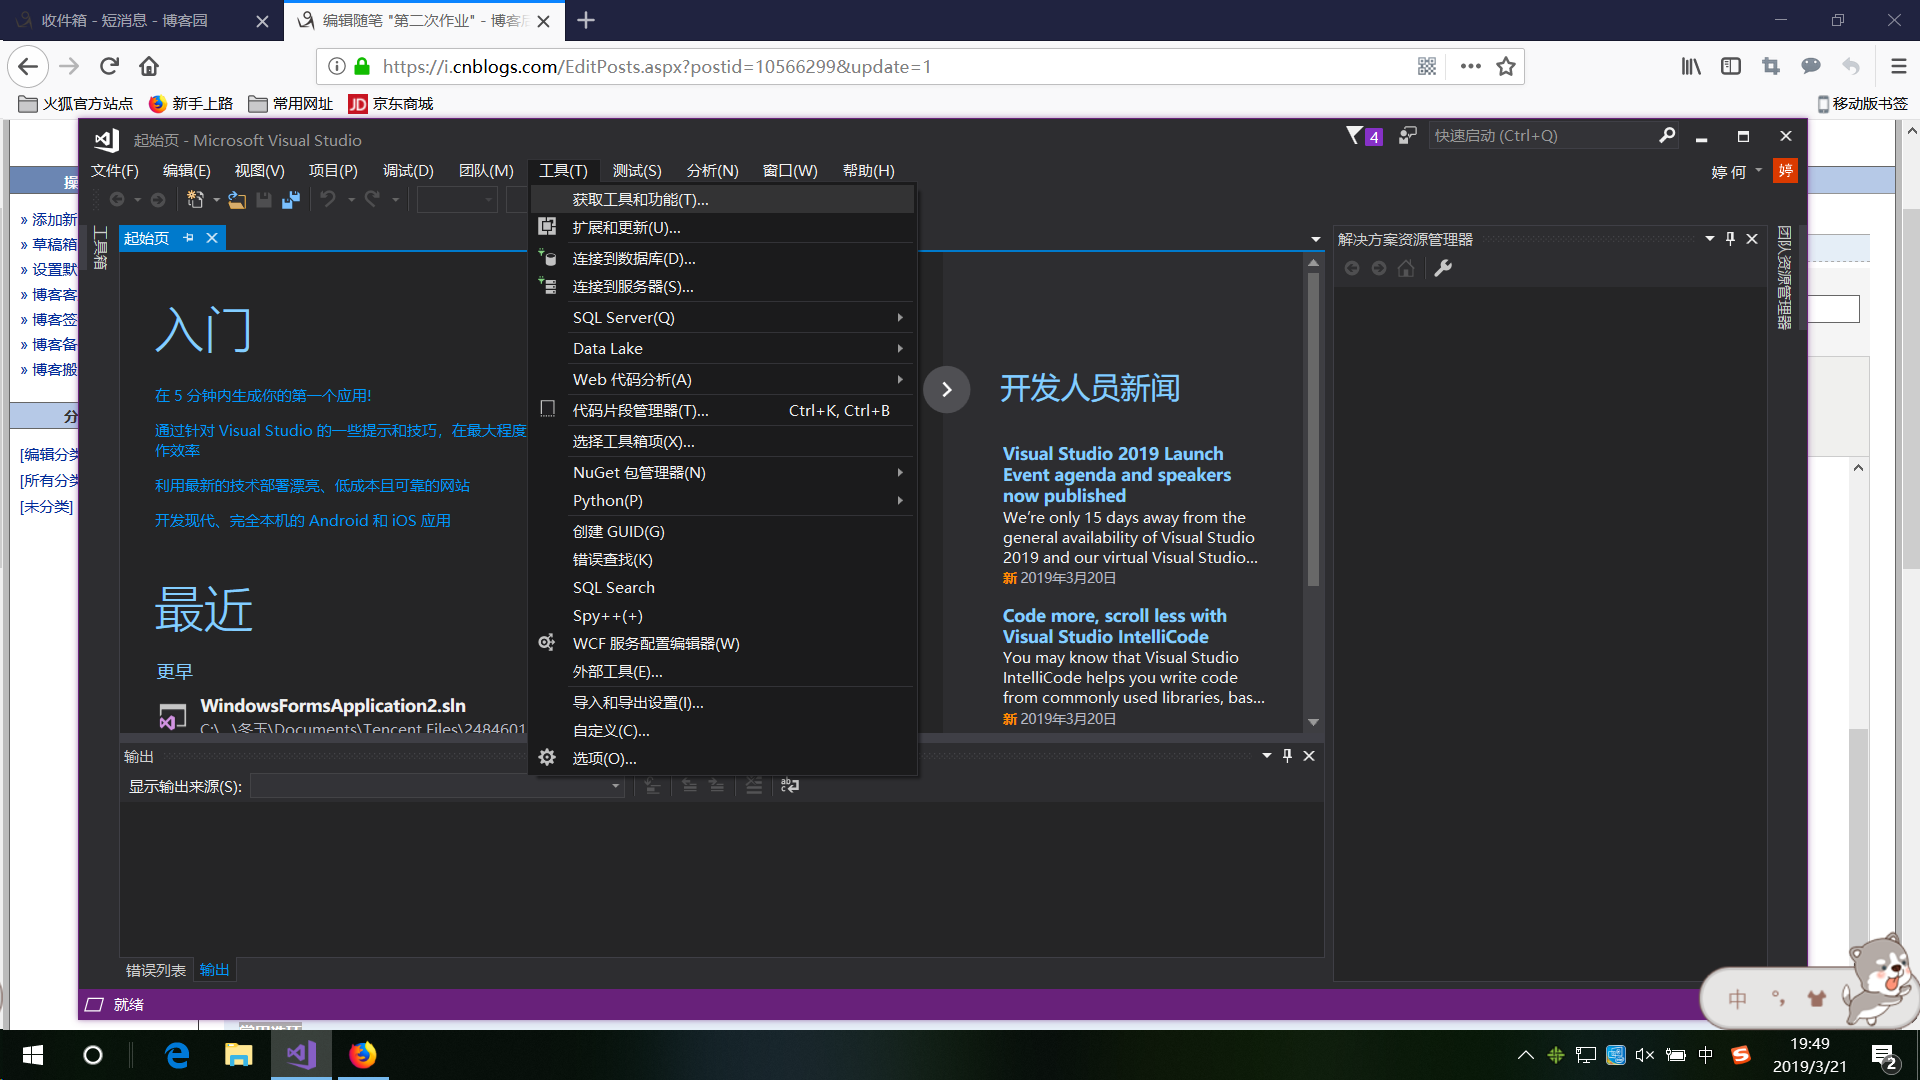Click the properties wrench icon in Solution Explorer
The image size is (1920, 1080).
point(1443,268)
